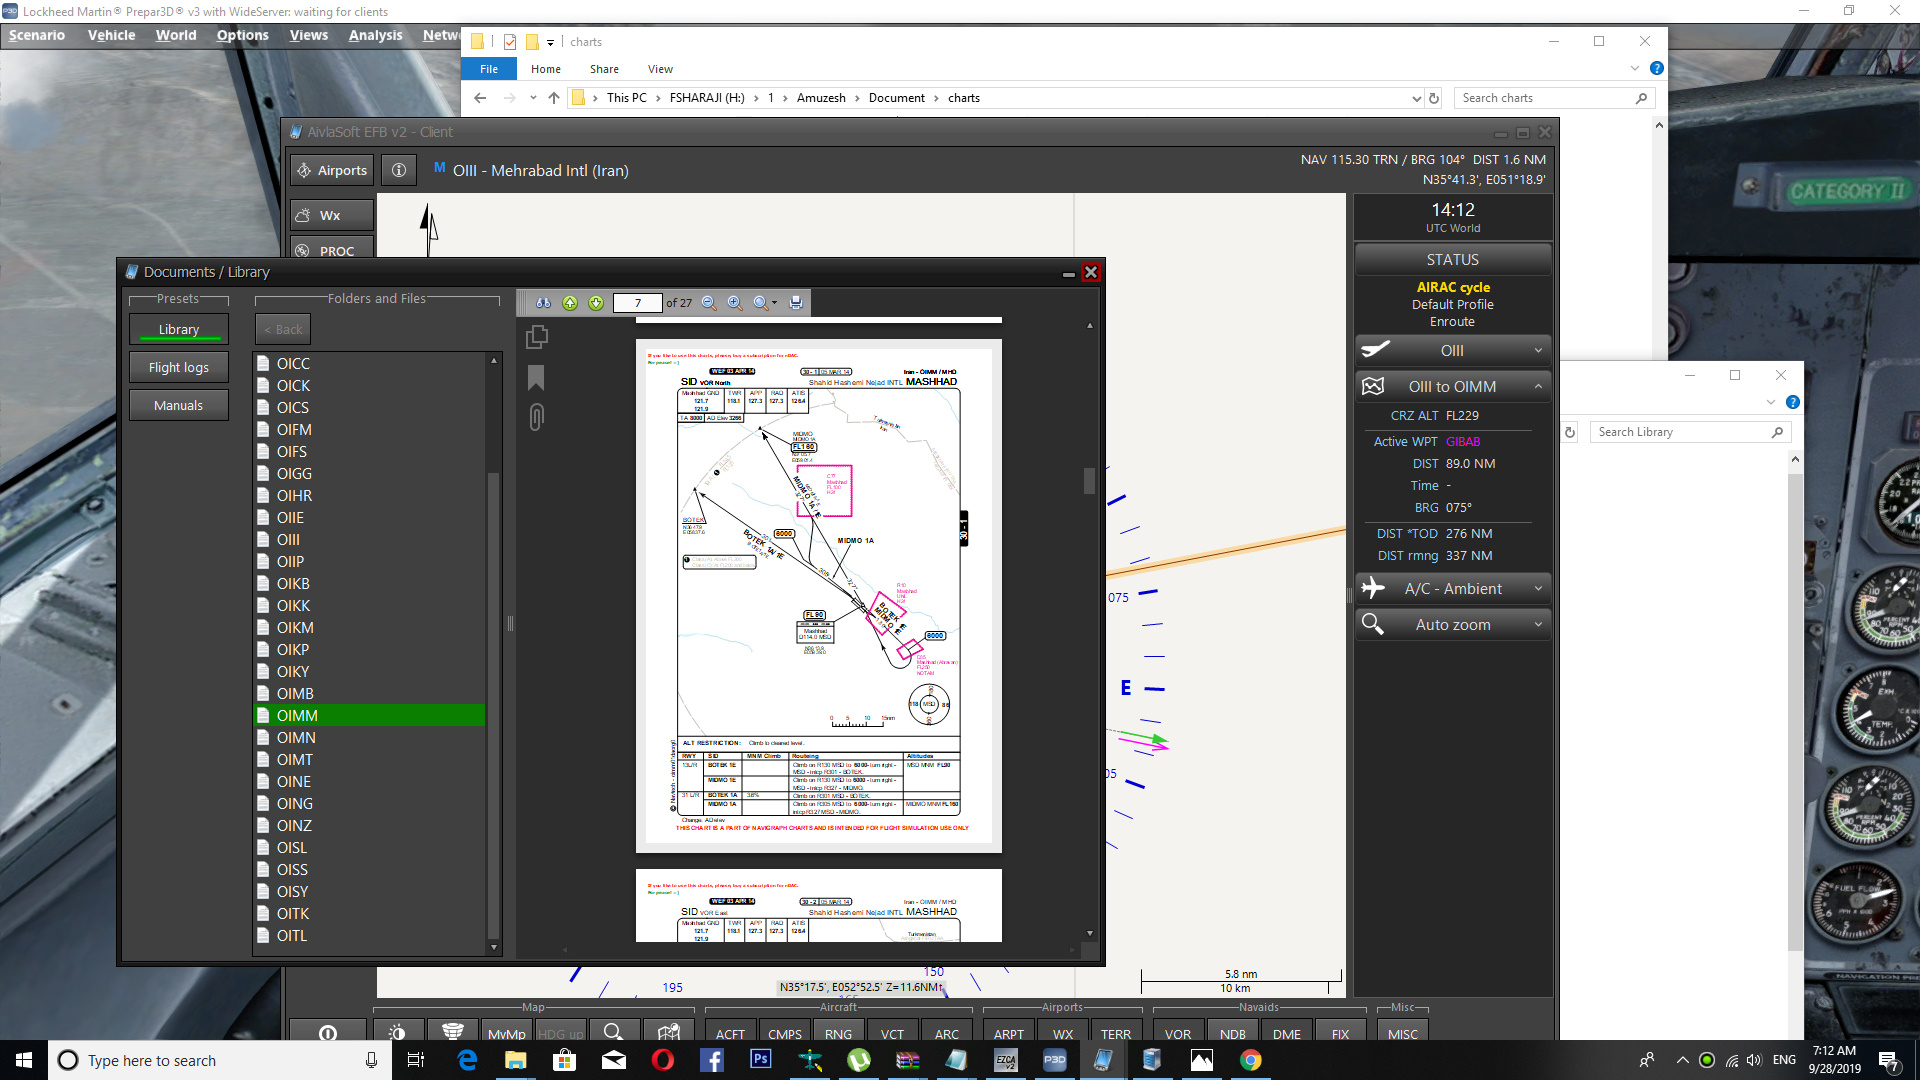The image size is (1920, 1080).
Task: Select the Library preset
Action: (x=179, y=329)
